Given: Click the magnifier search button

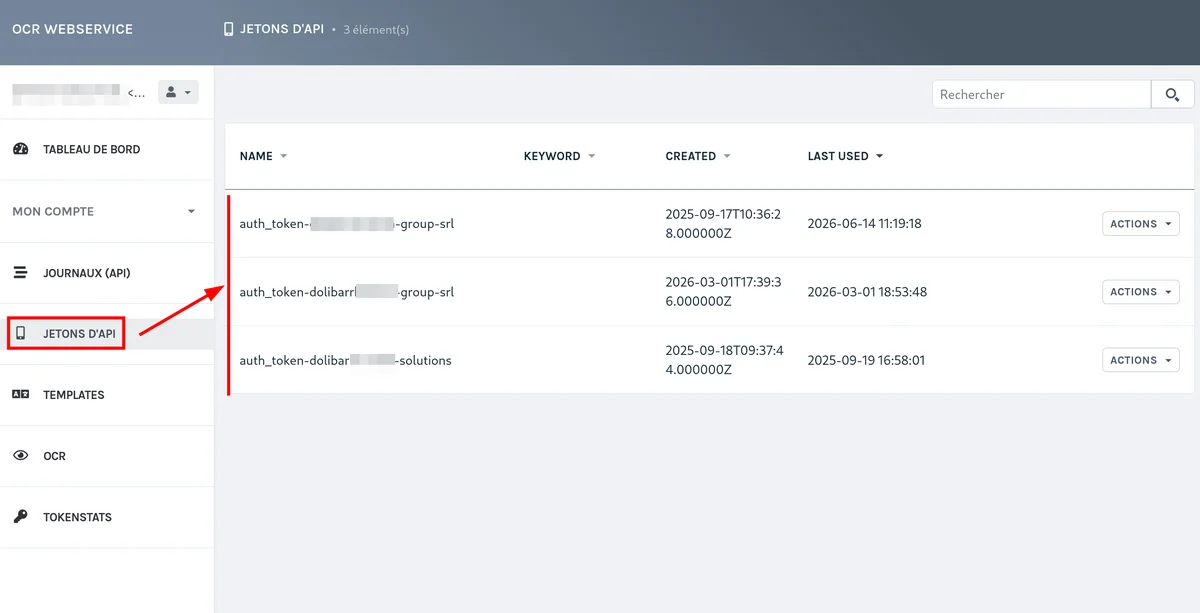Looking at the screenshot, I should tap(1173, 94).
